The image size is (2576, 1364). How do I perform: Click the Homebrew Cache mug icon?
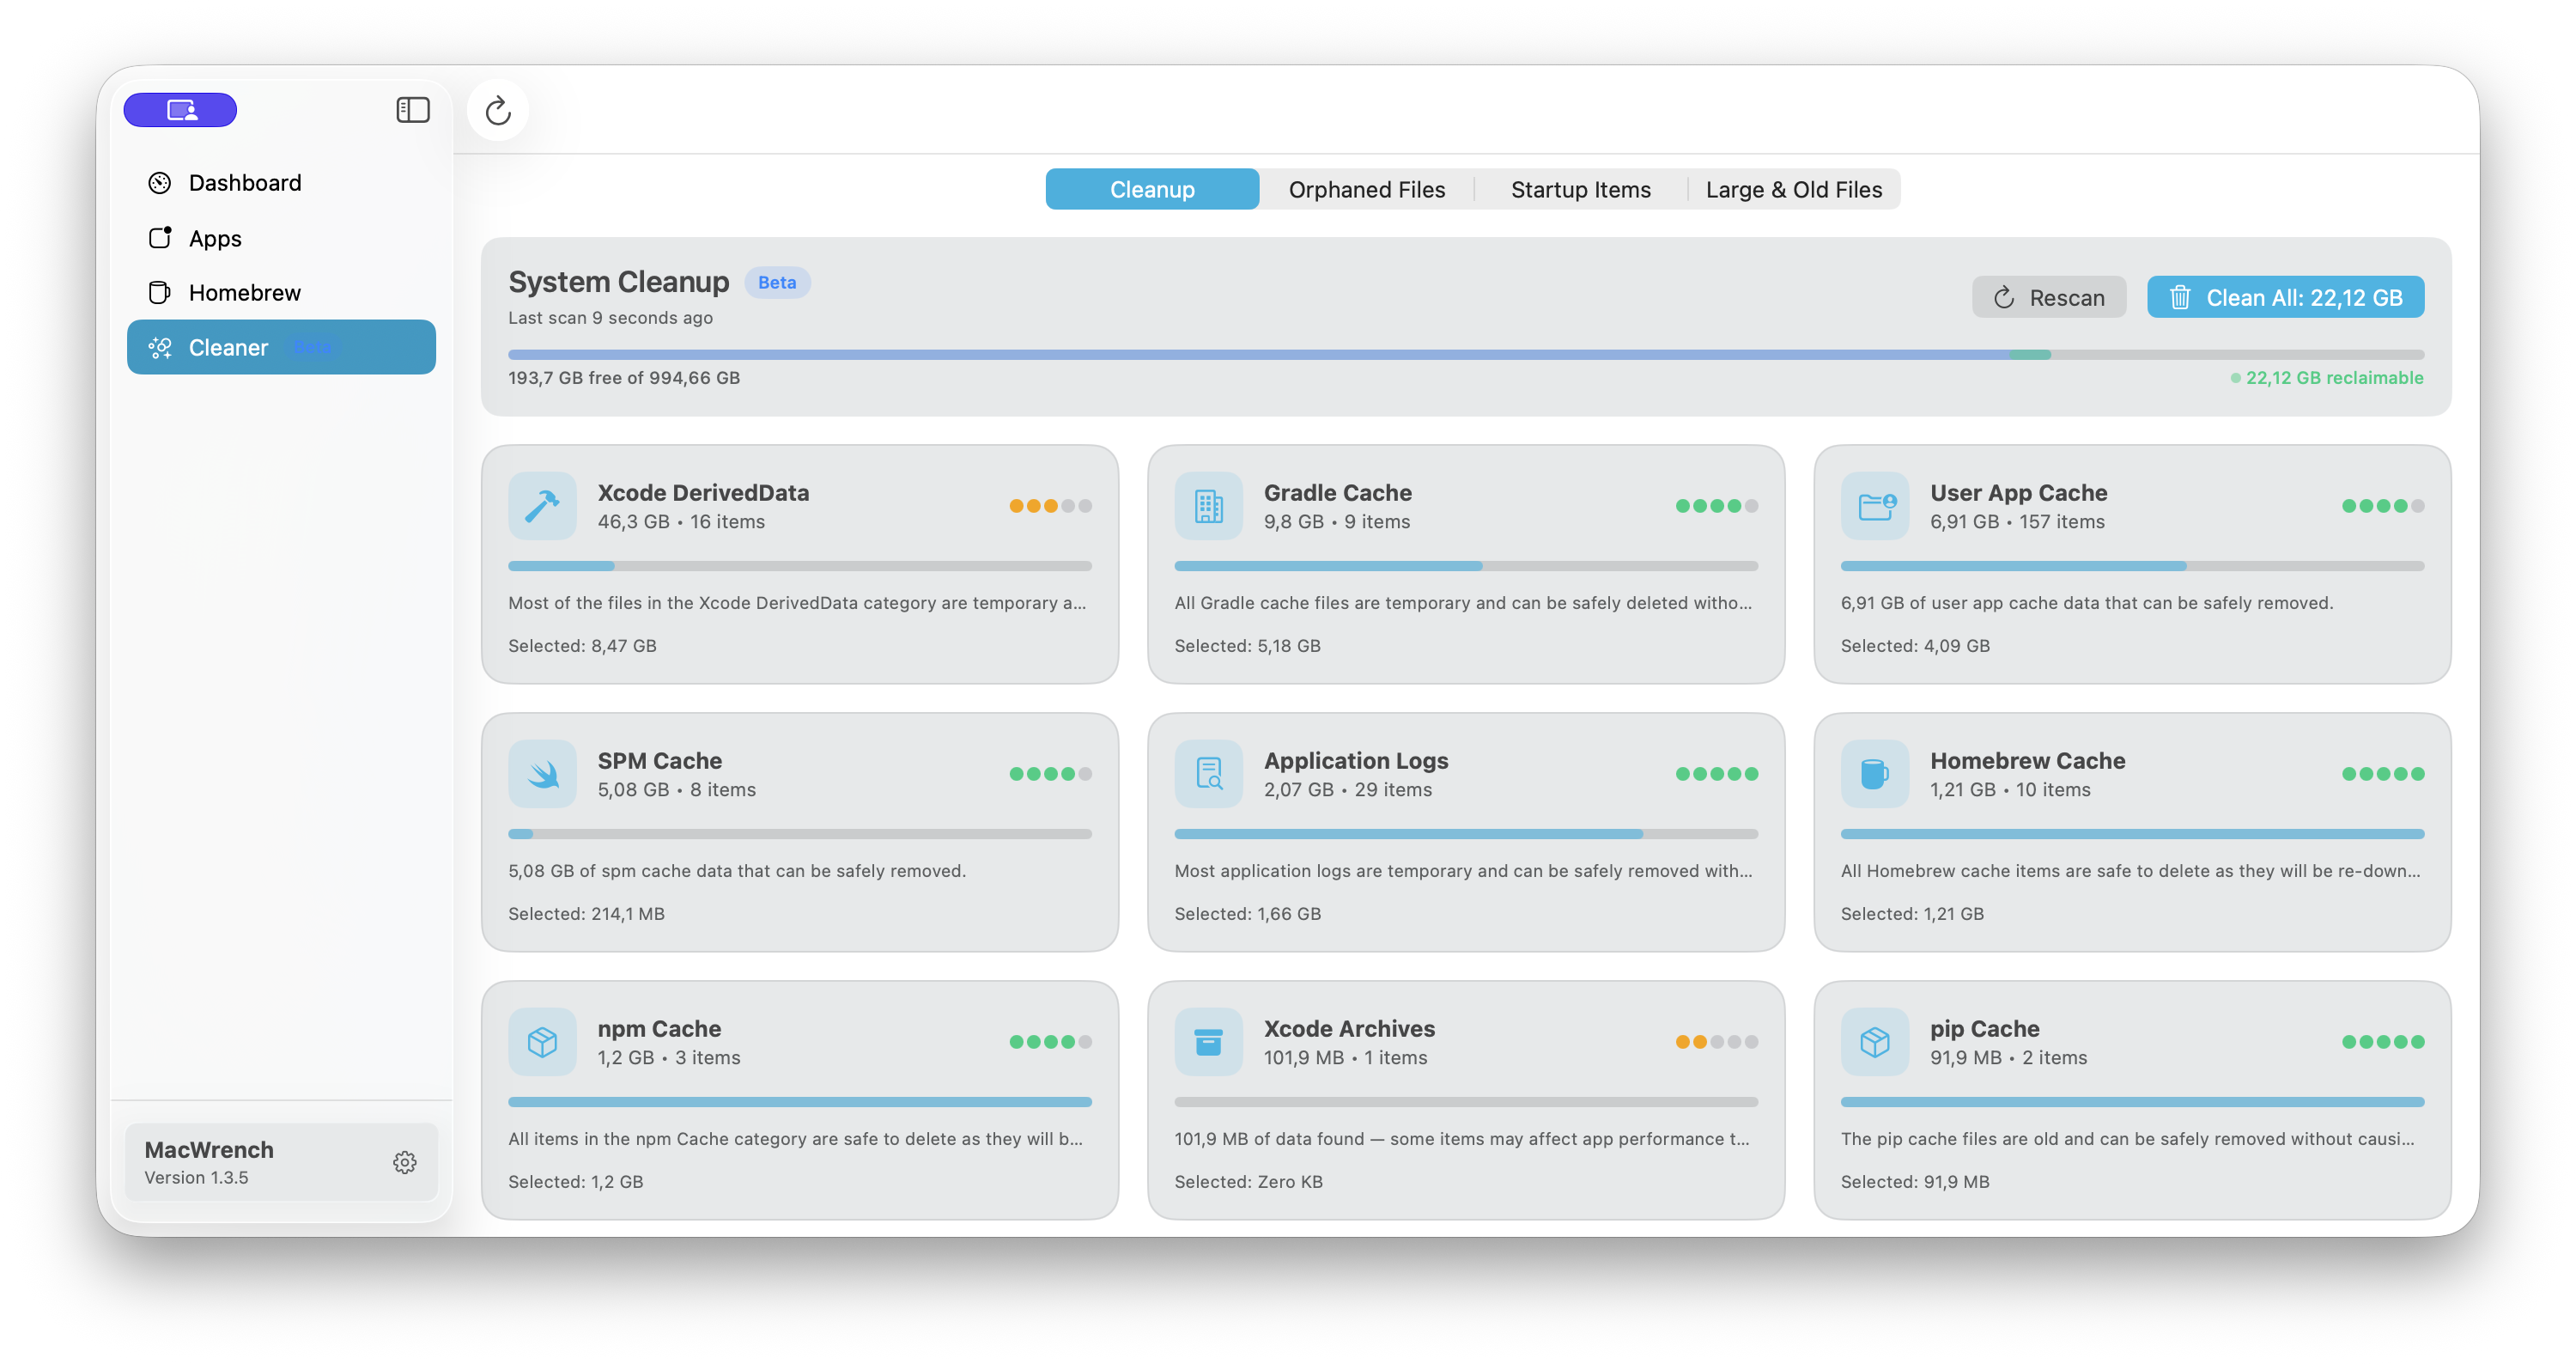click(x=1874, y=774)
